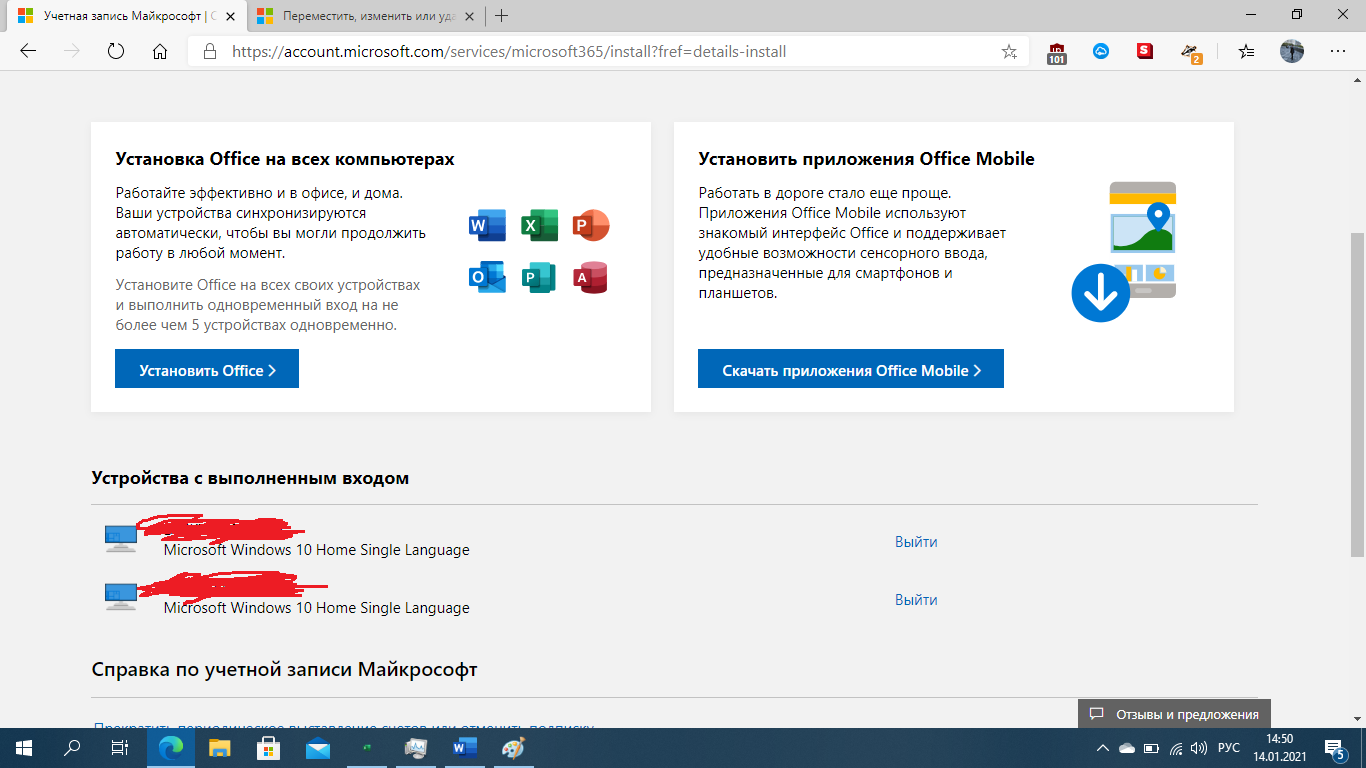
Task: Open the red S extension icon
Action: [x=1145, y=51]
